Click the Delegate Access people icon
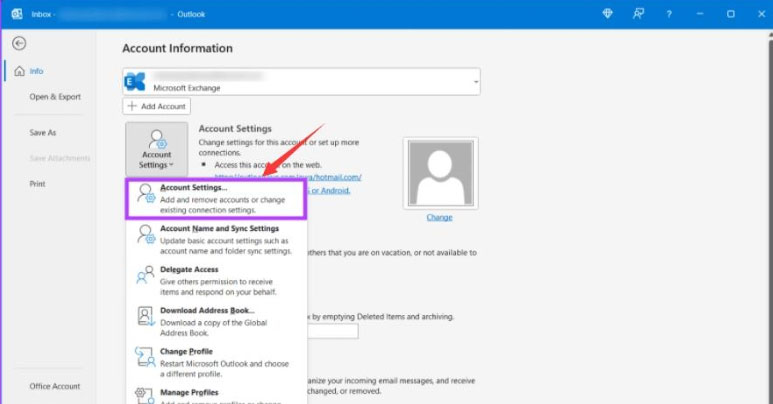The height and width of the screenshot is (404, 773). point(145,275)
